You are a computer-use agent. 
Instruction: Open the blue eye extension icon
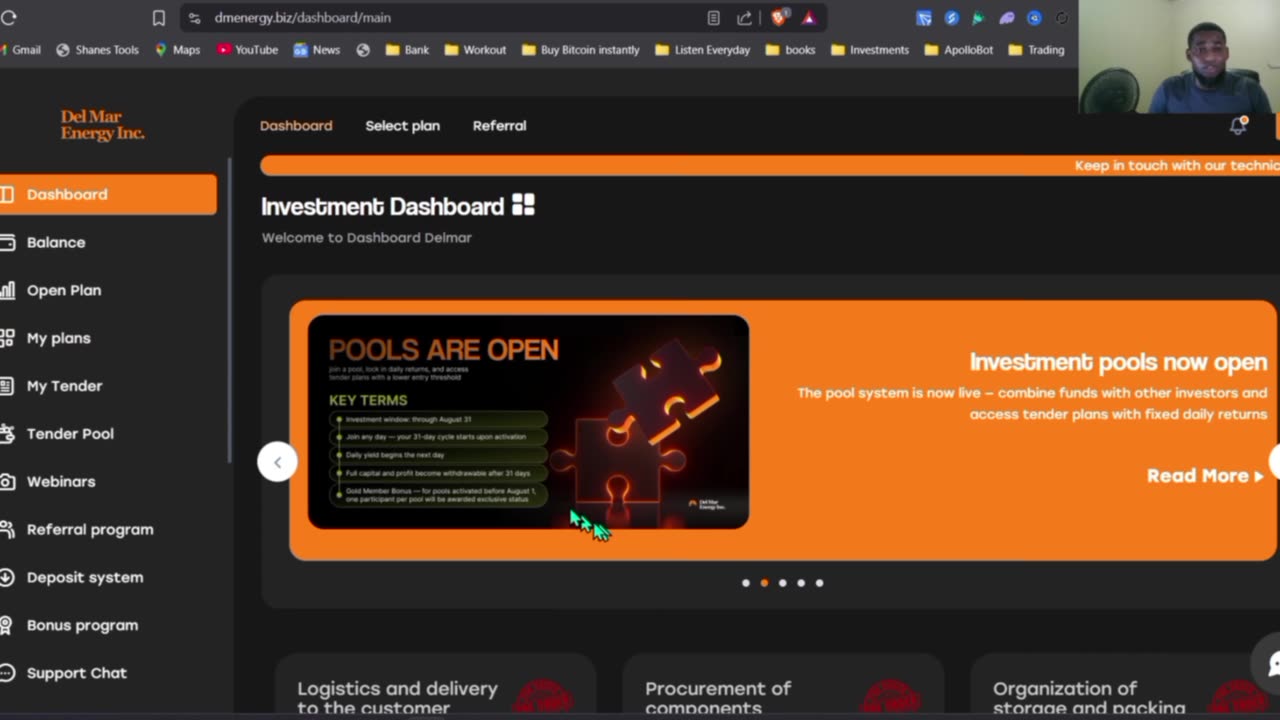1034,18
